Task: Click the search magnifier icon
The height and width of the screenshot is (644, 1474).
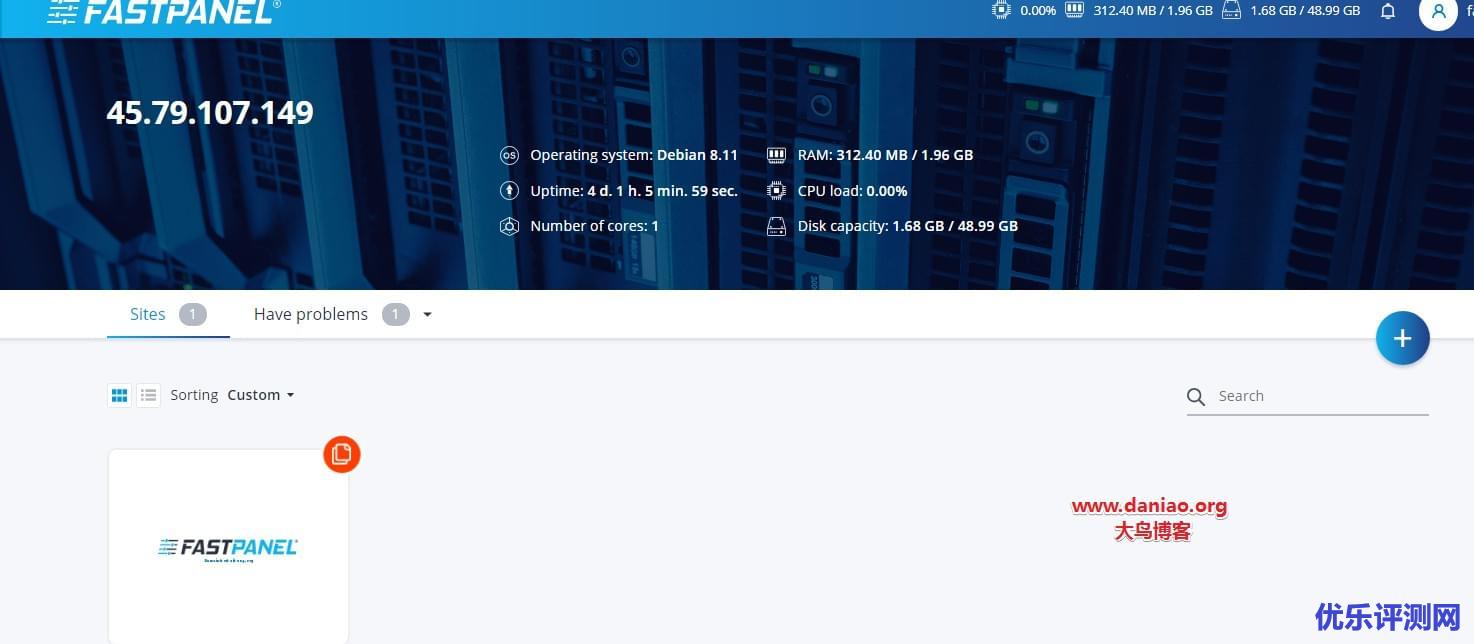Action: (x=1196, y=397)
